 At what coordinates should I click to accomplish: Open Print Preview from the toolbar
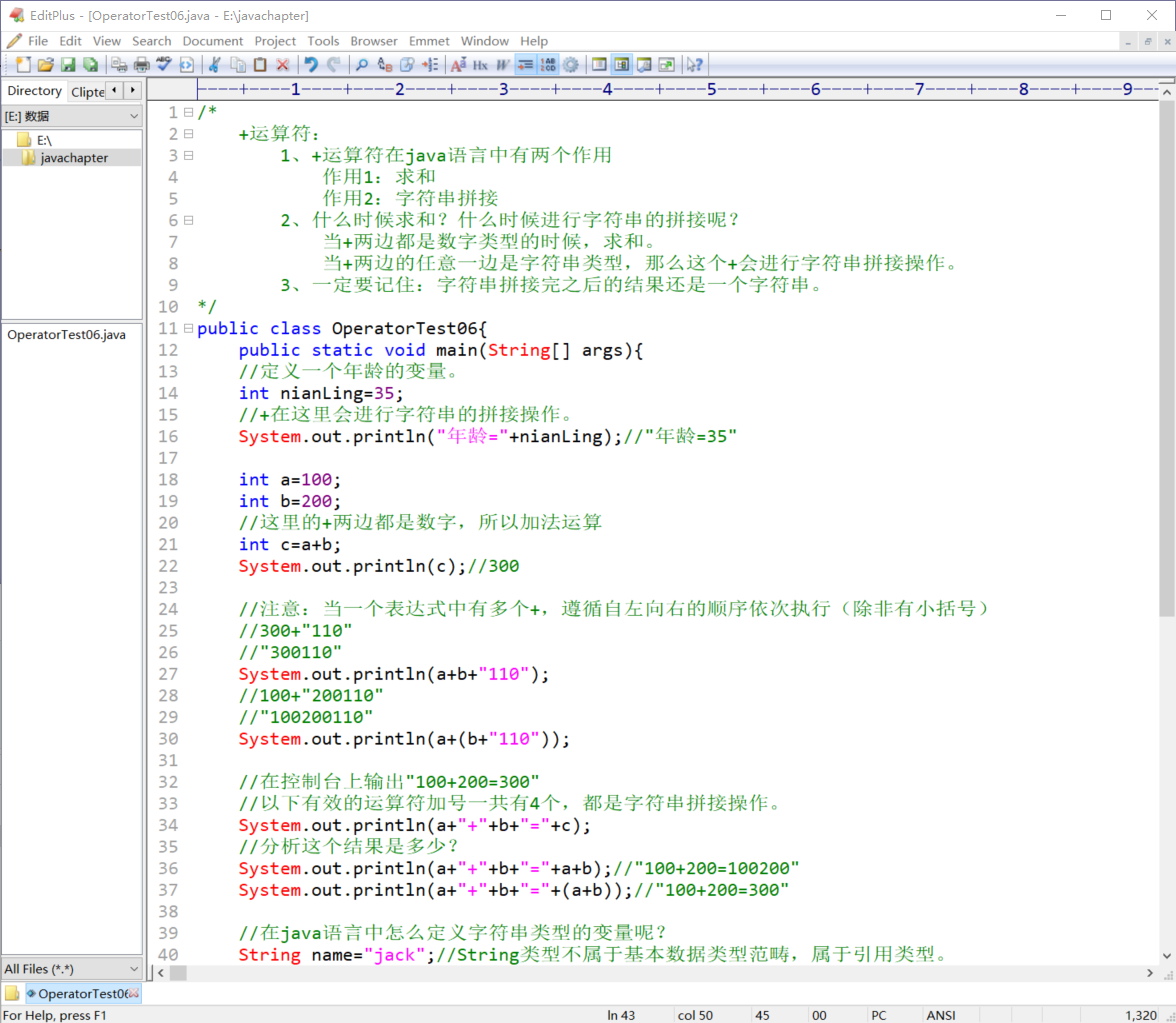point(119,65)
